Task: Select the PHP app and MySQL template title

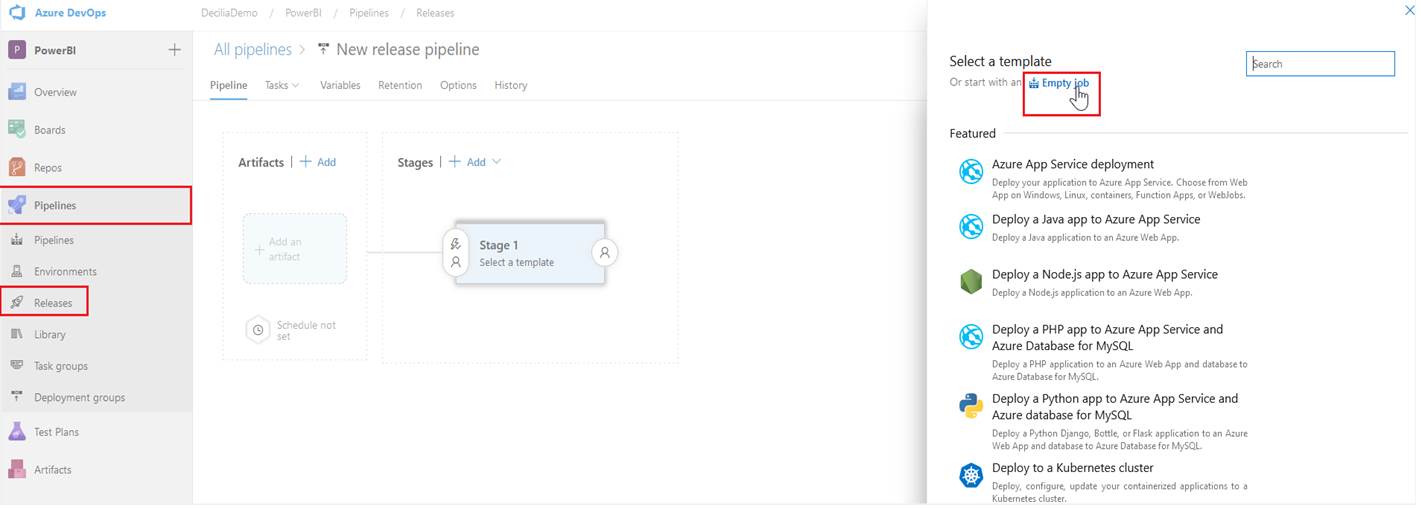Action: click(x=1107, y=337)
